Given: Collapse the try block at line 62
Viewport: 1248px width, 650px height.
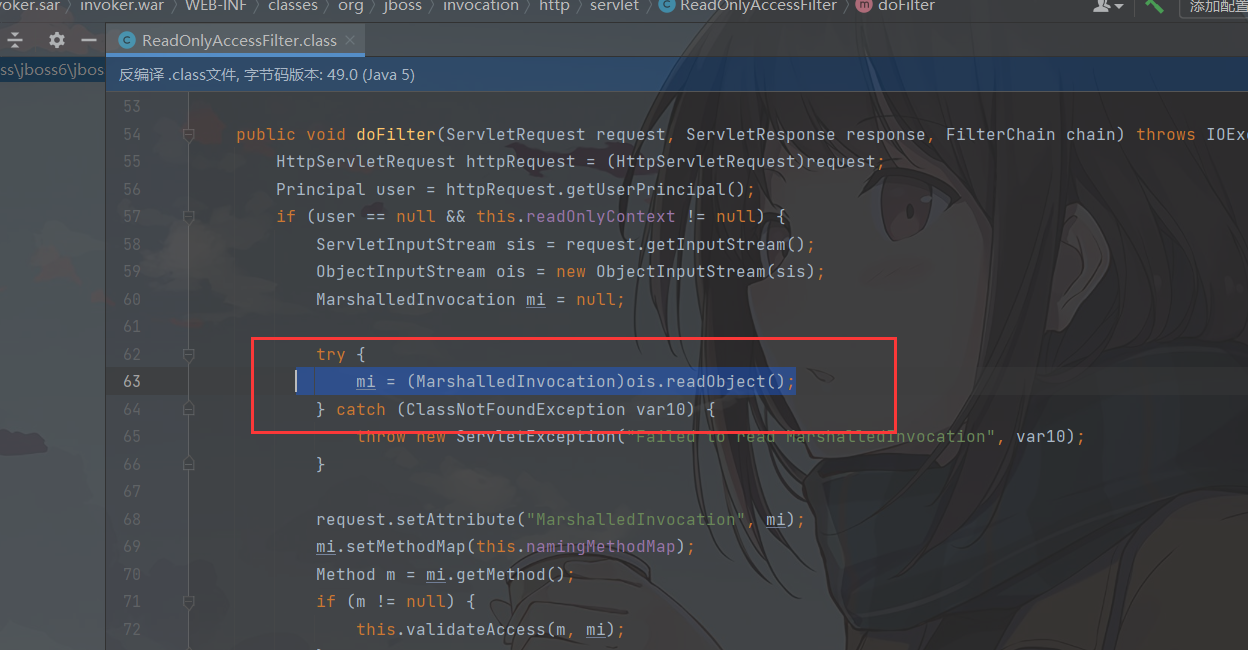Looking at the screenshot, I should pyautogui.click(x=188, y=354).
